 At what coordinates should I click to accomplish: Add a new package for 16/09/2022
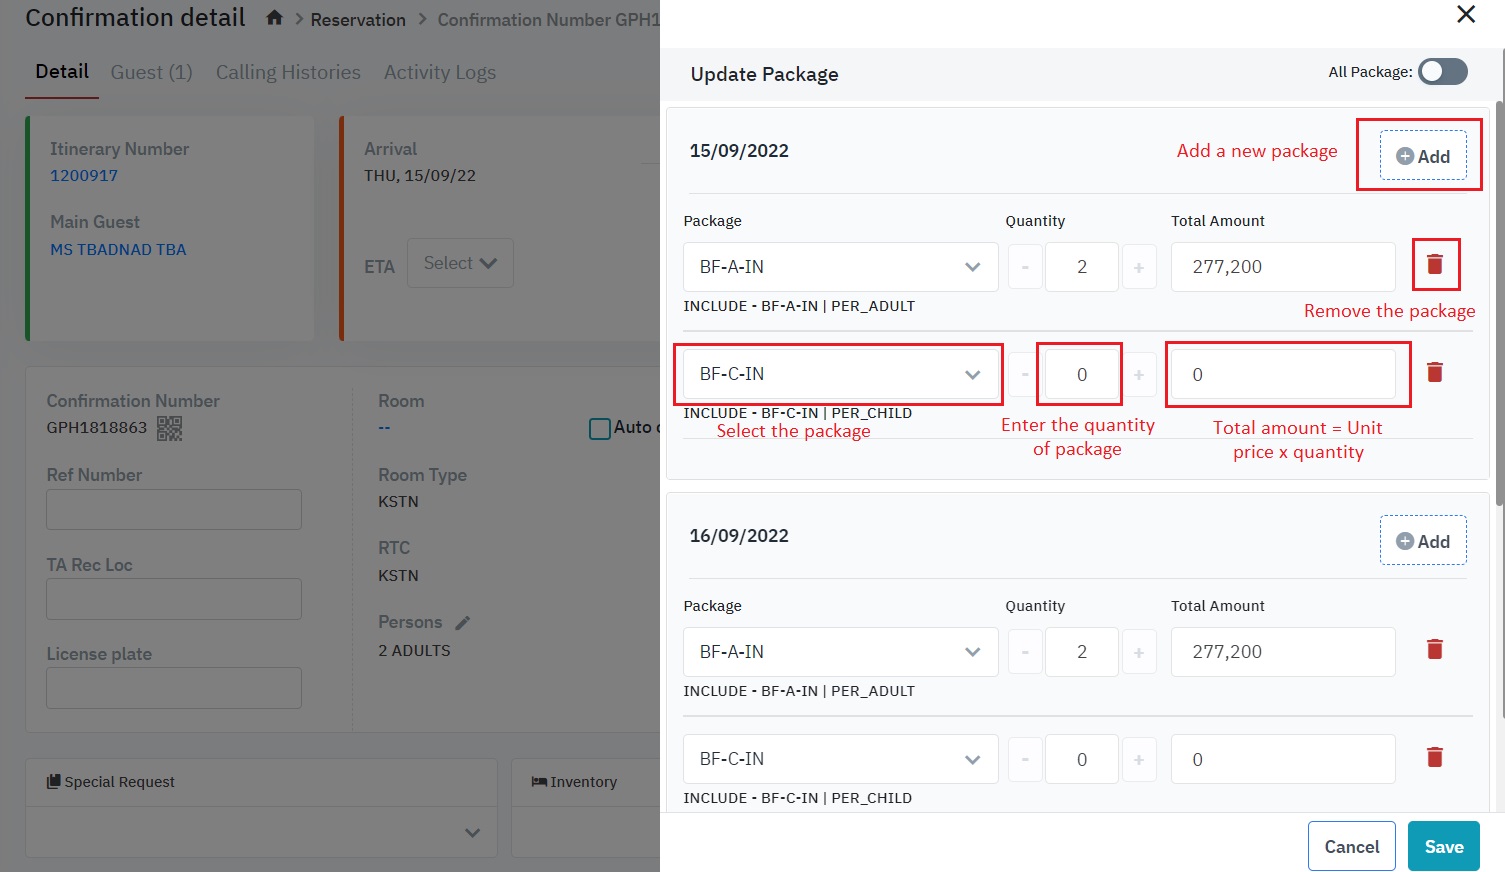(1422, 541)
